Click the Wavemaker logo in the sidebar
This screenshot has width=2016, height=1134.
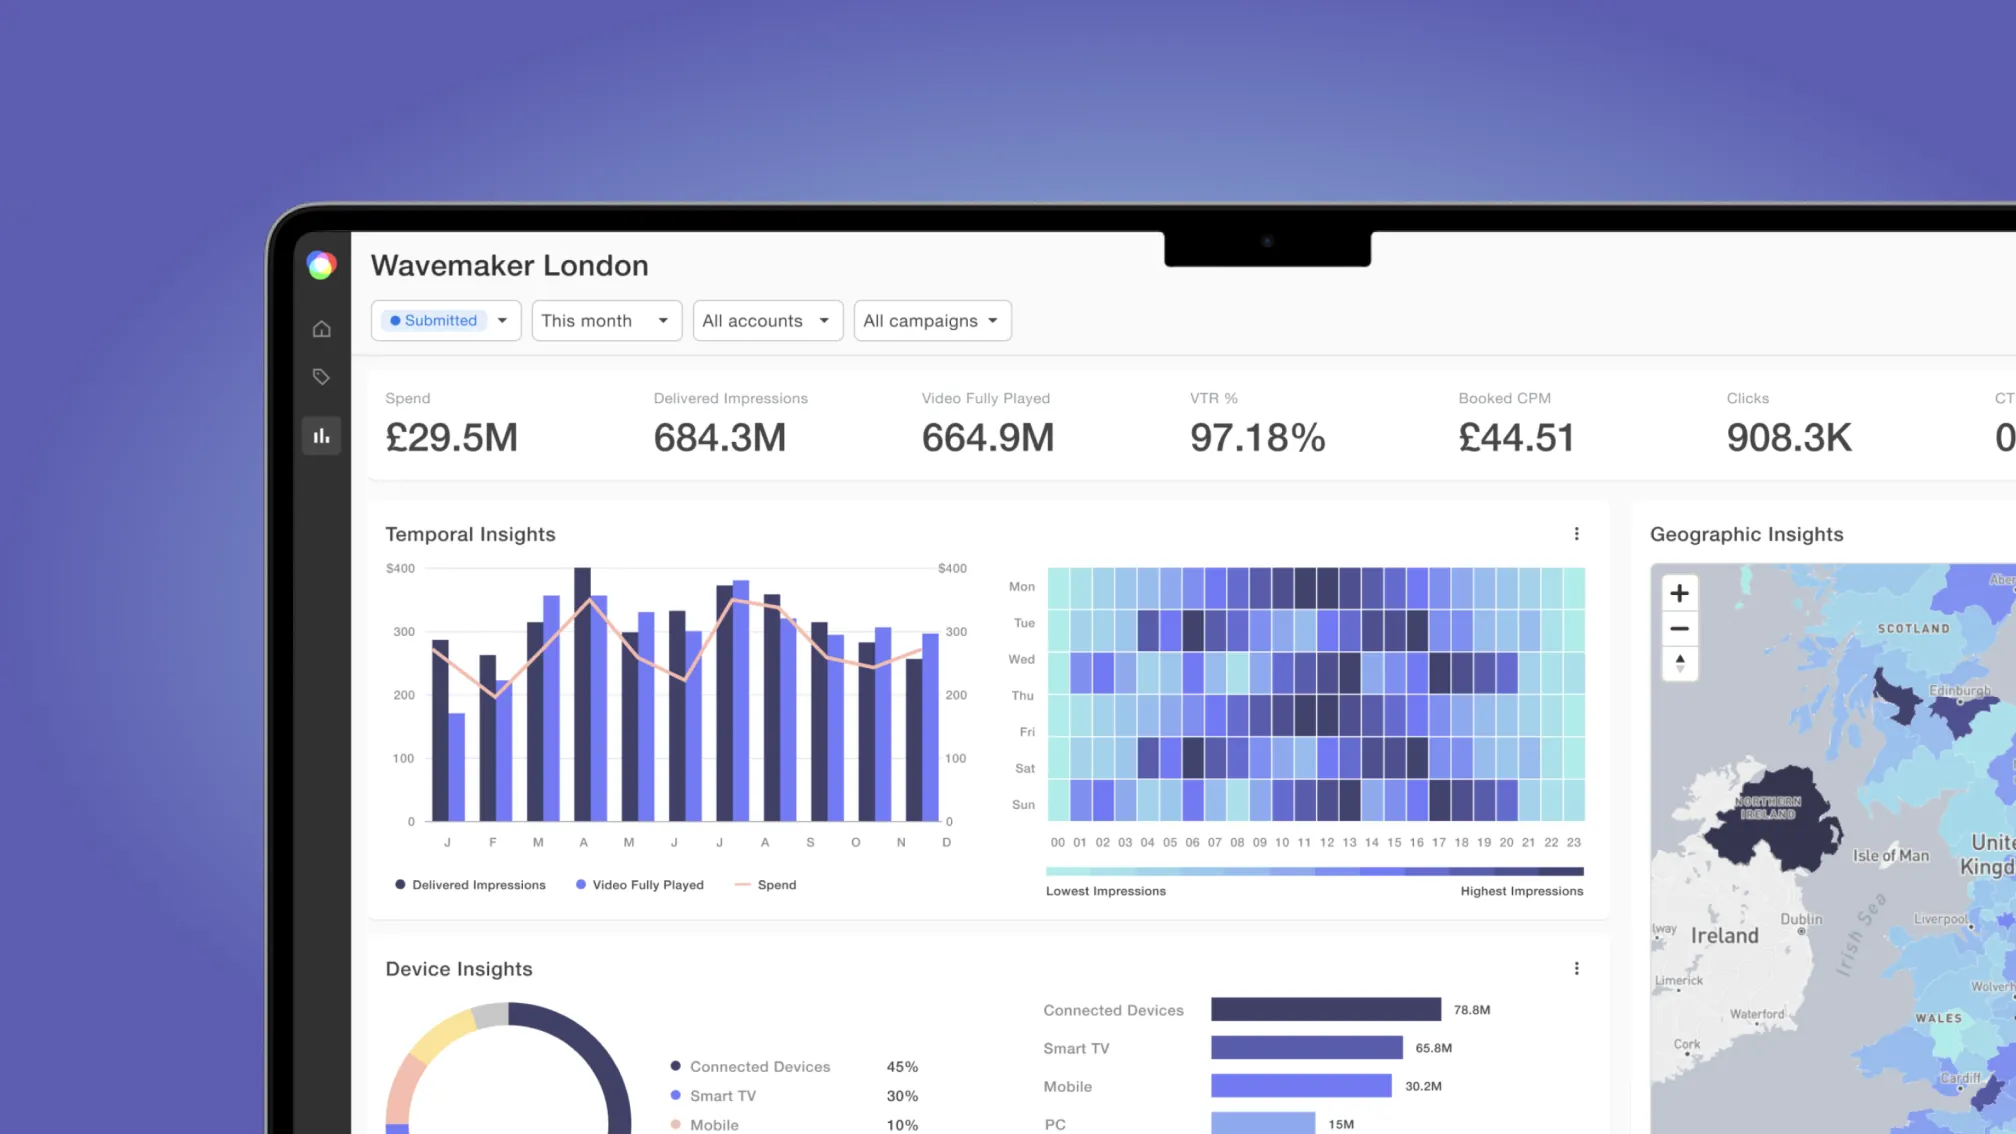click(x=321, y=264)
